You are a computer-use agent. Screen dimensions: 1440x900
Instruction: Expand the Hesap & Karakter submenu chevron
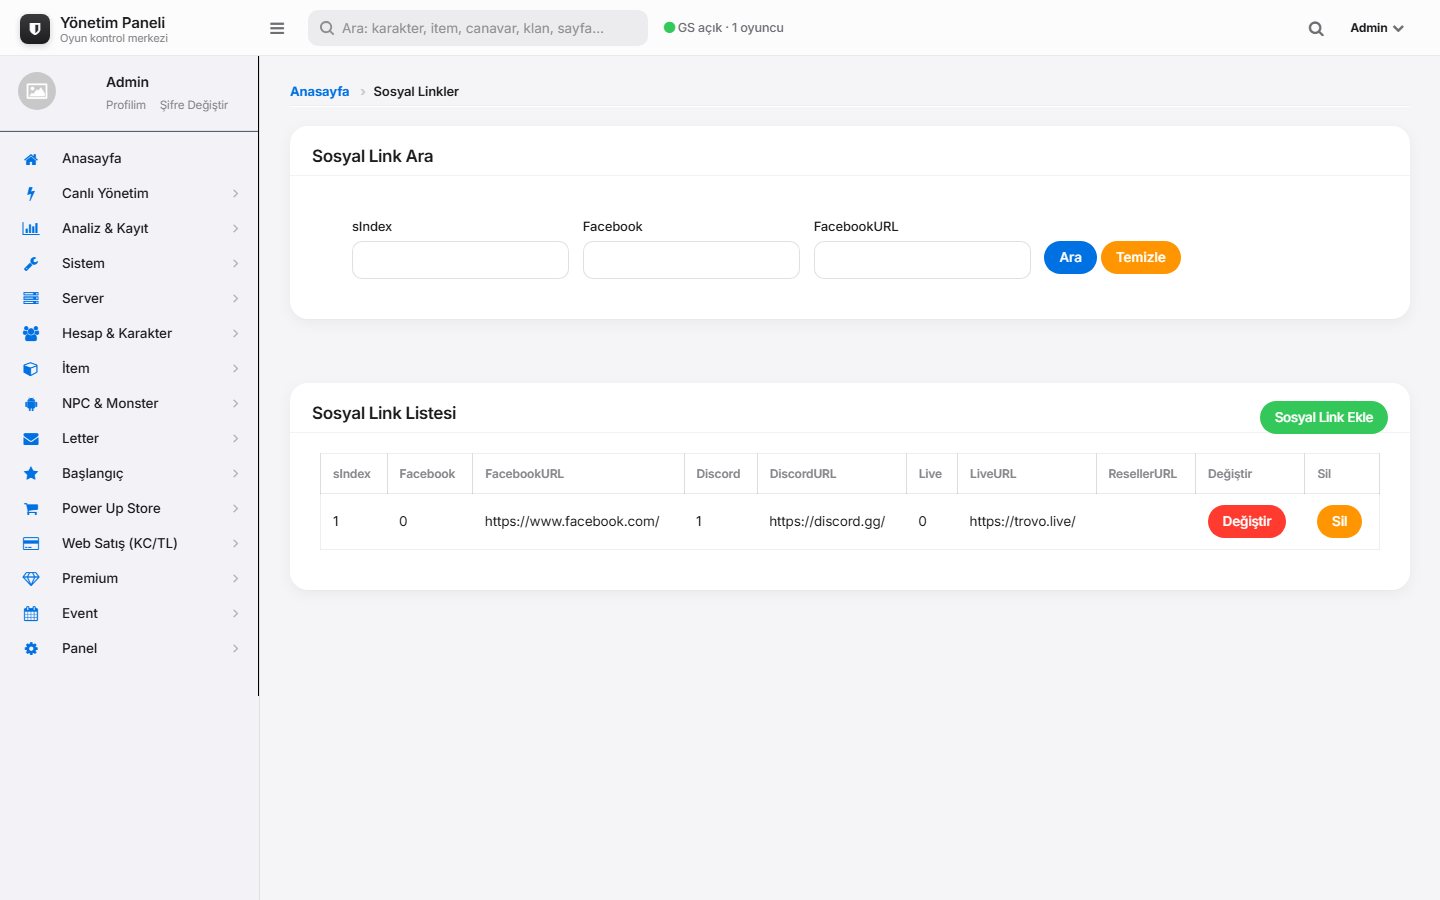[236, 334]
